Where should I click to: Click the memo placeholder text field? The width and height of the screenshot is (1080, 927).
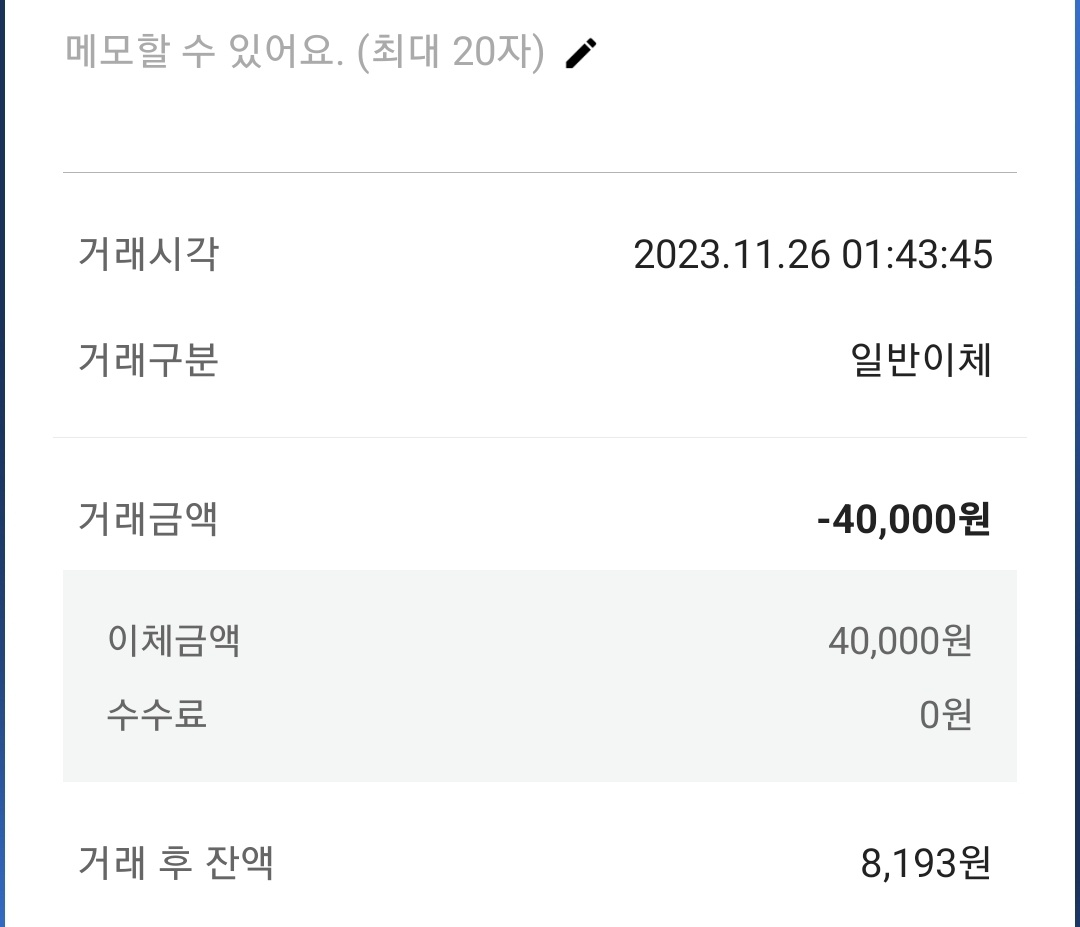(x=304, y=52)
